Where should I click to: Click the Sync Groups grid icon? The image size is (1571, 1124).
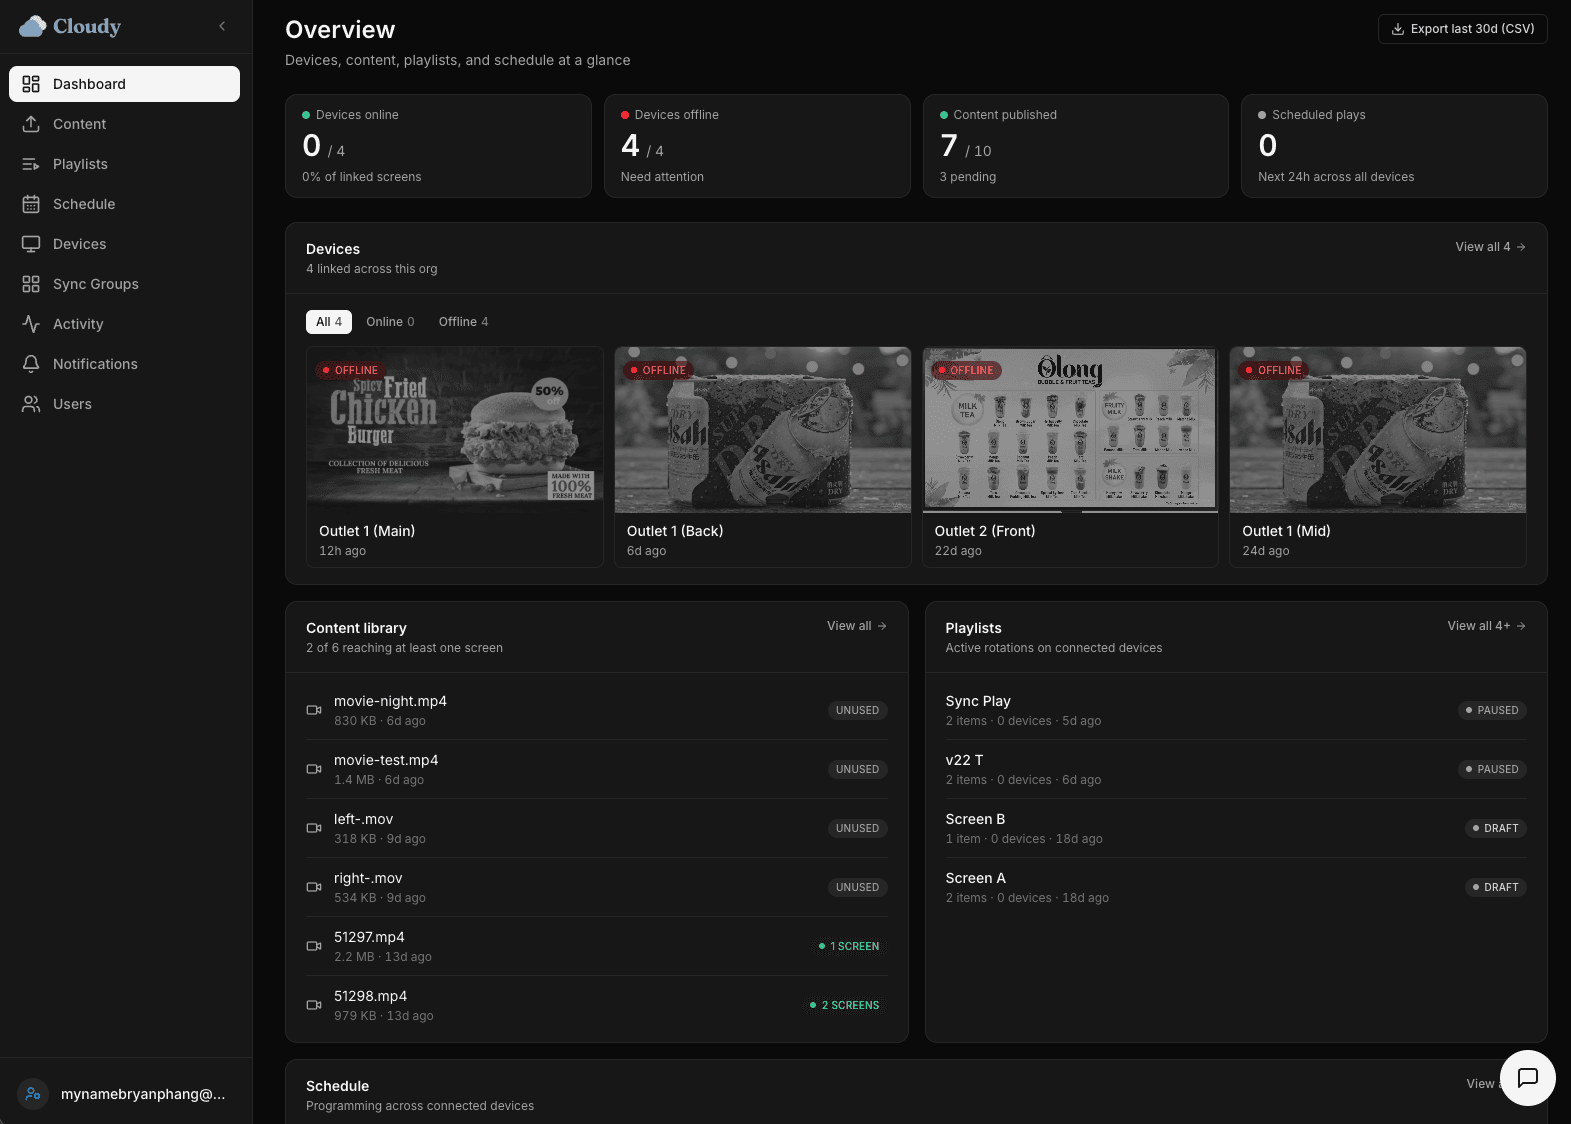(31, 284)
